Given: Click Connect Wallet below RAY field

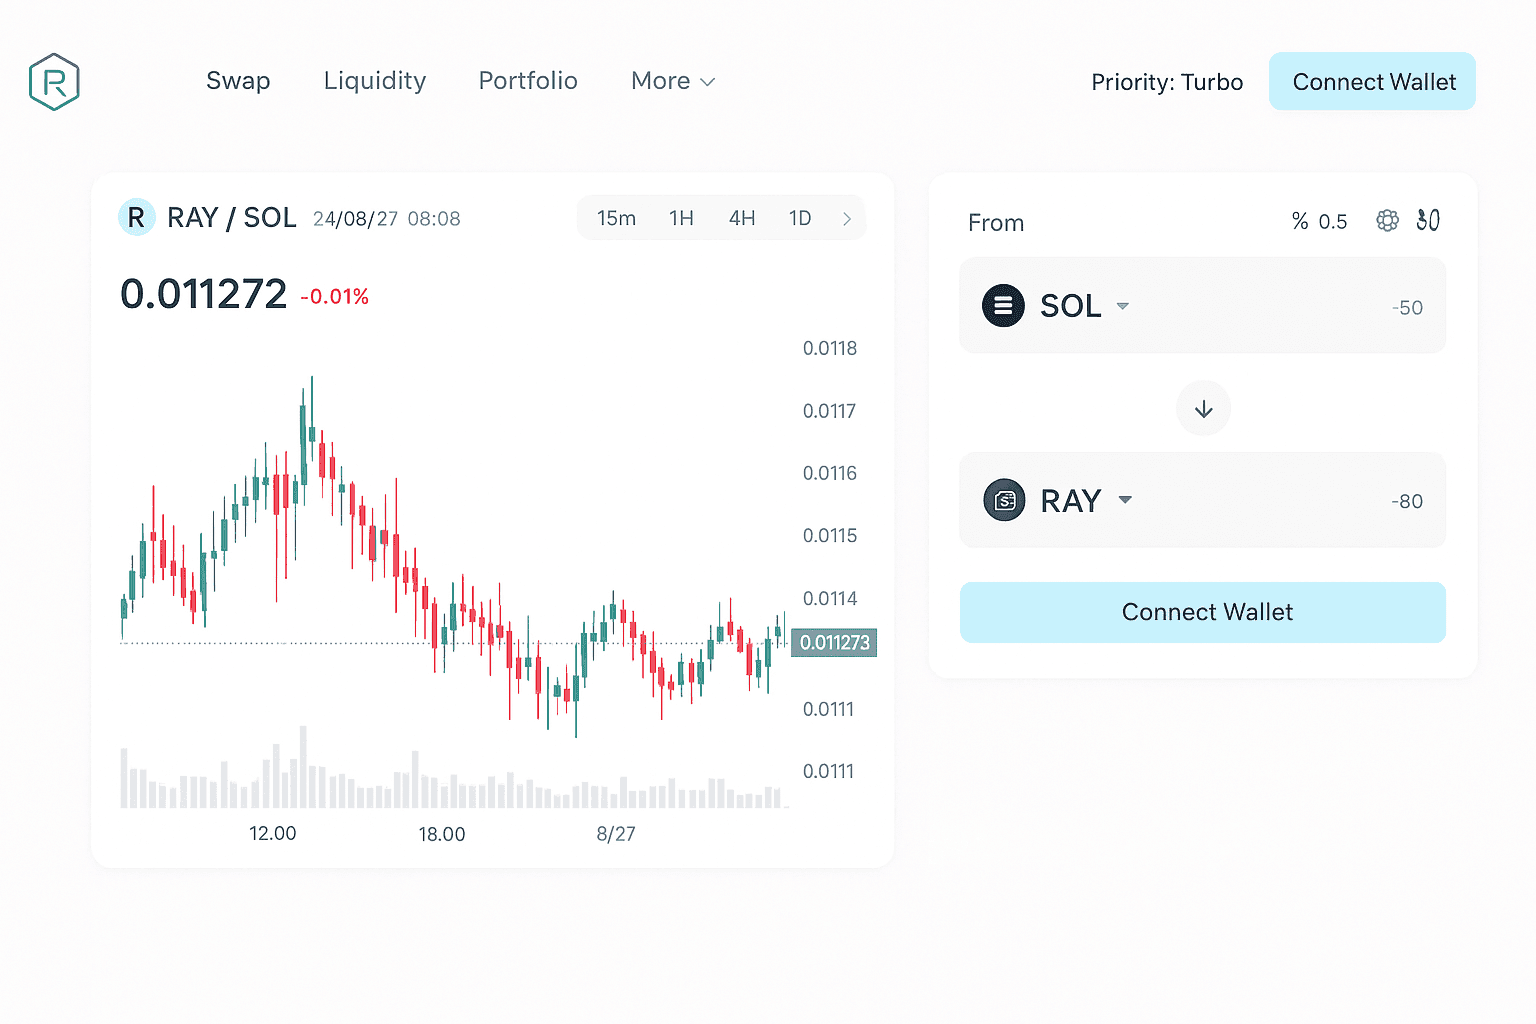Looking at the screenshot, I should click(x=1202, y=612).
